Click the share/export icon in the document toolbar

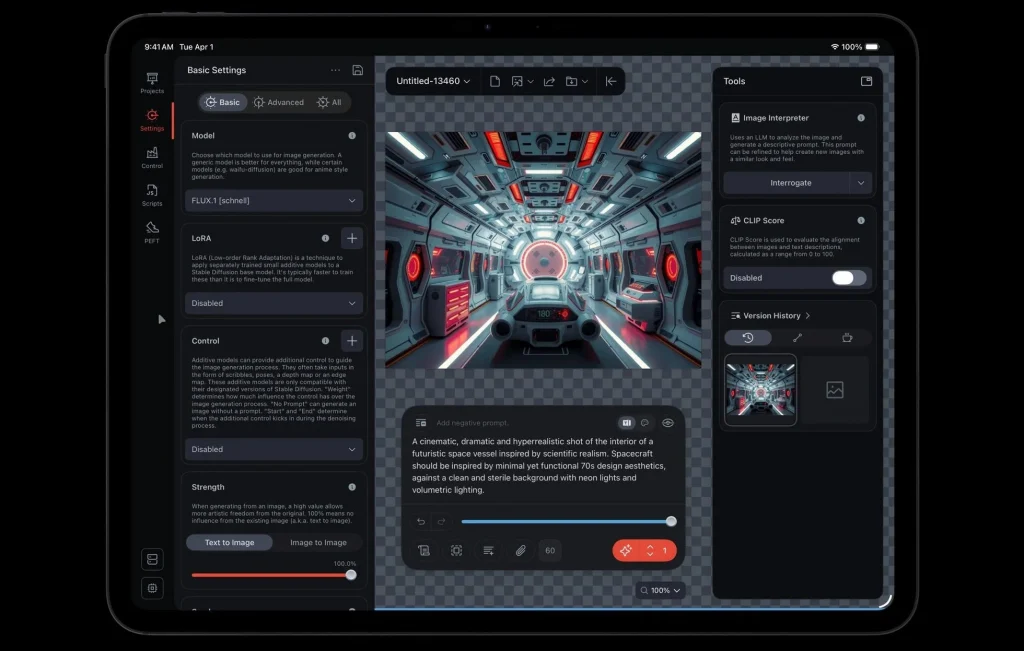549,81
